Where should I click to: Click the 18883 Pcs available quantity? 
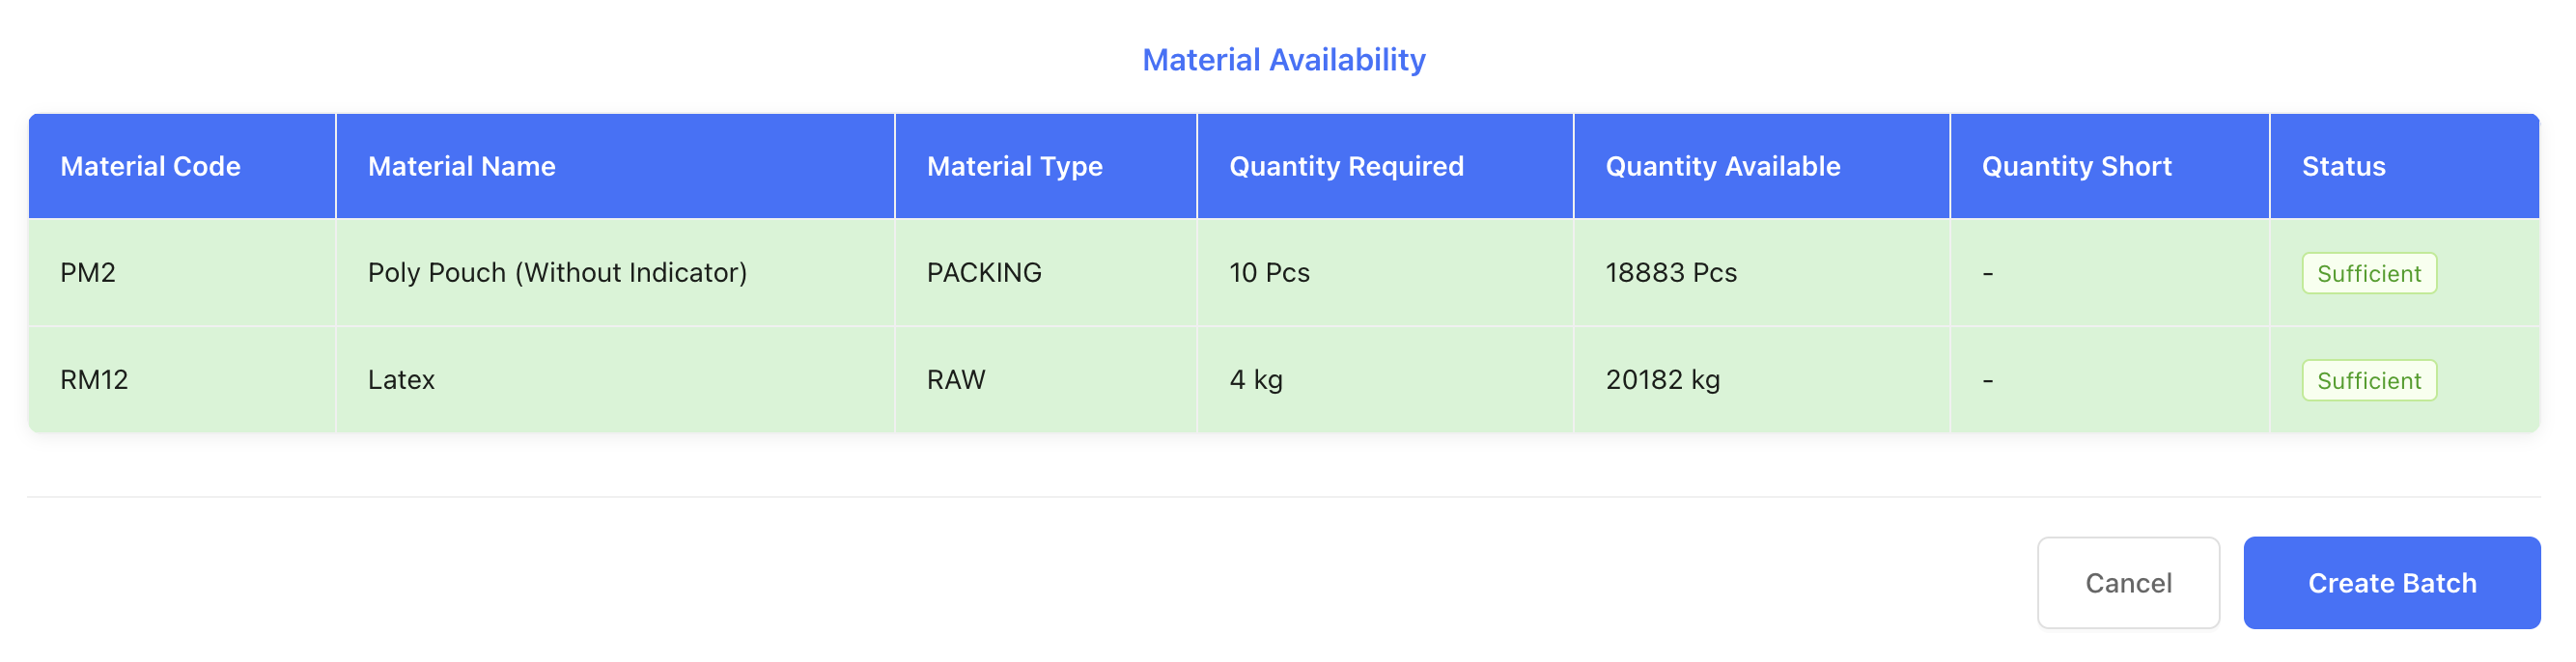[1670, 272]
